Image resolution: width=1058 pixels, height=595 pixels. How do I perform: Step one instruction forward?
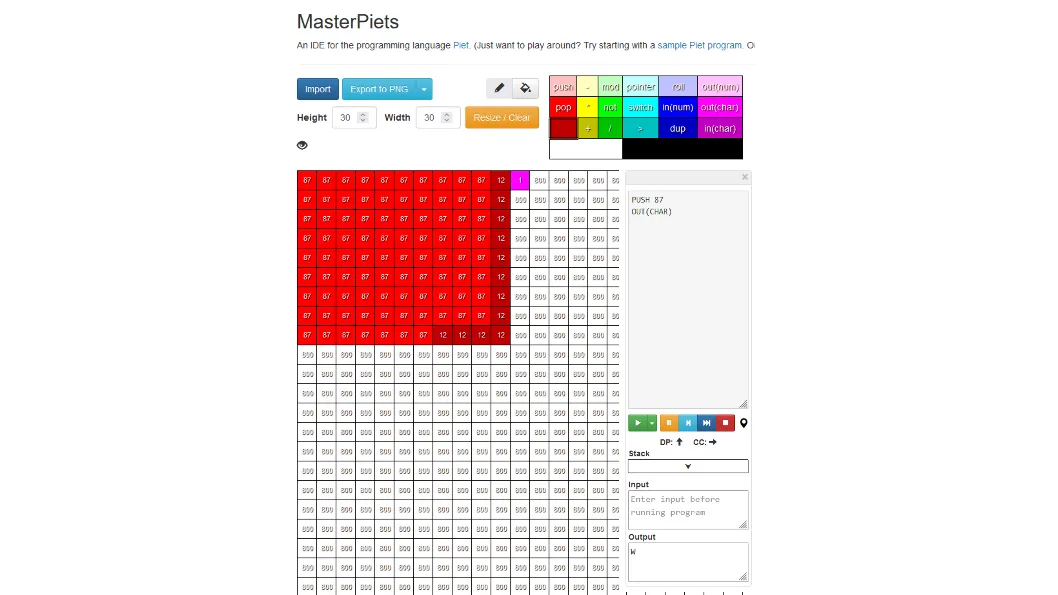coord(688,423)
